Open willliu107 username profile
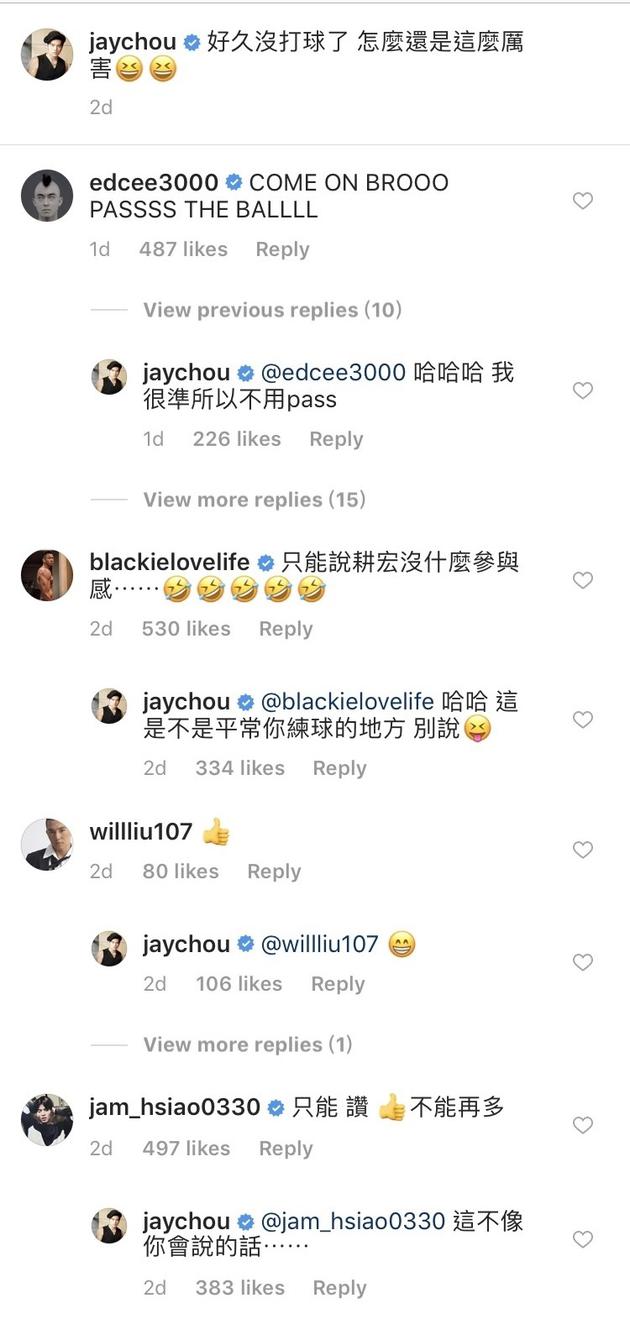 [141, 832]
